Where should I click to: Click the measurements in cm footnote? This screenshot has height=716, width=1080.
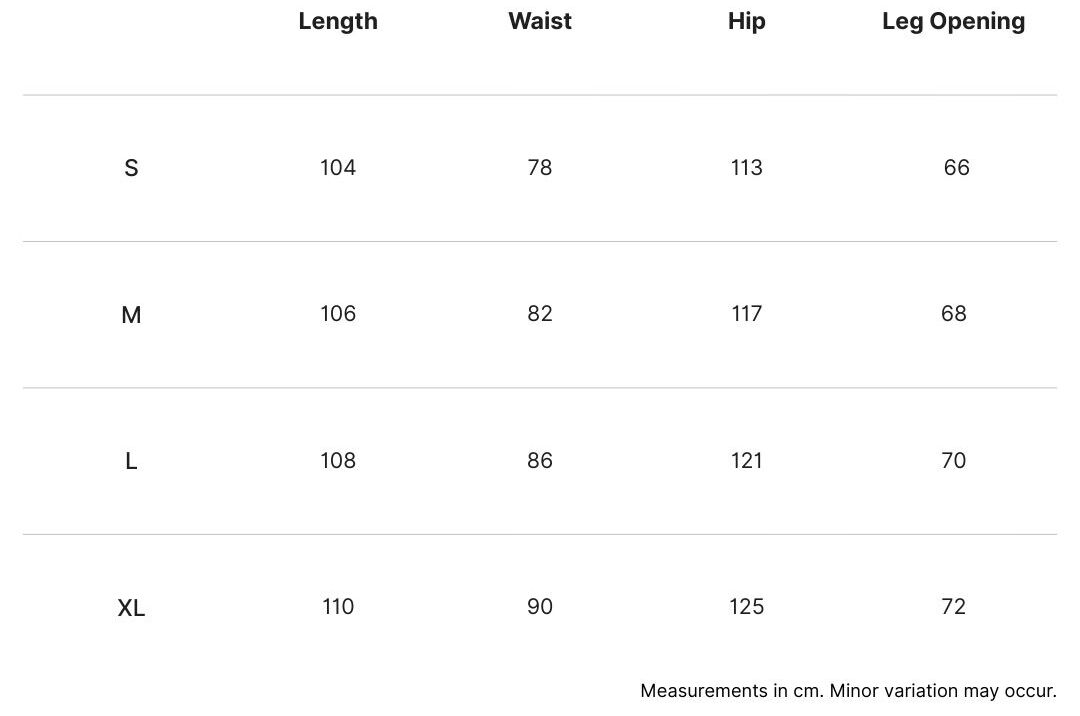click(848, 691)
